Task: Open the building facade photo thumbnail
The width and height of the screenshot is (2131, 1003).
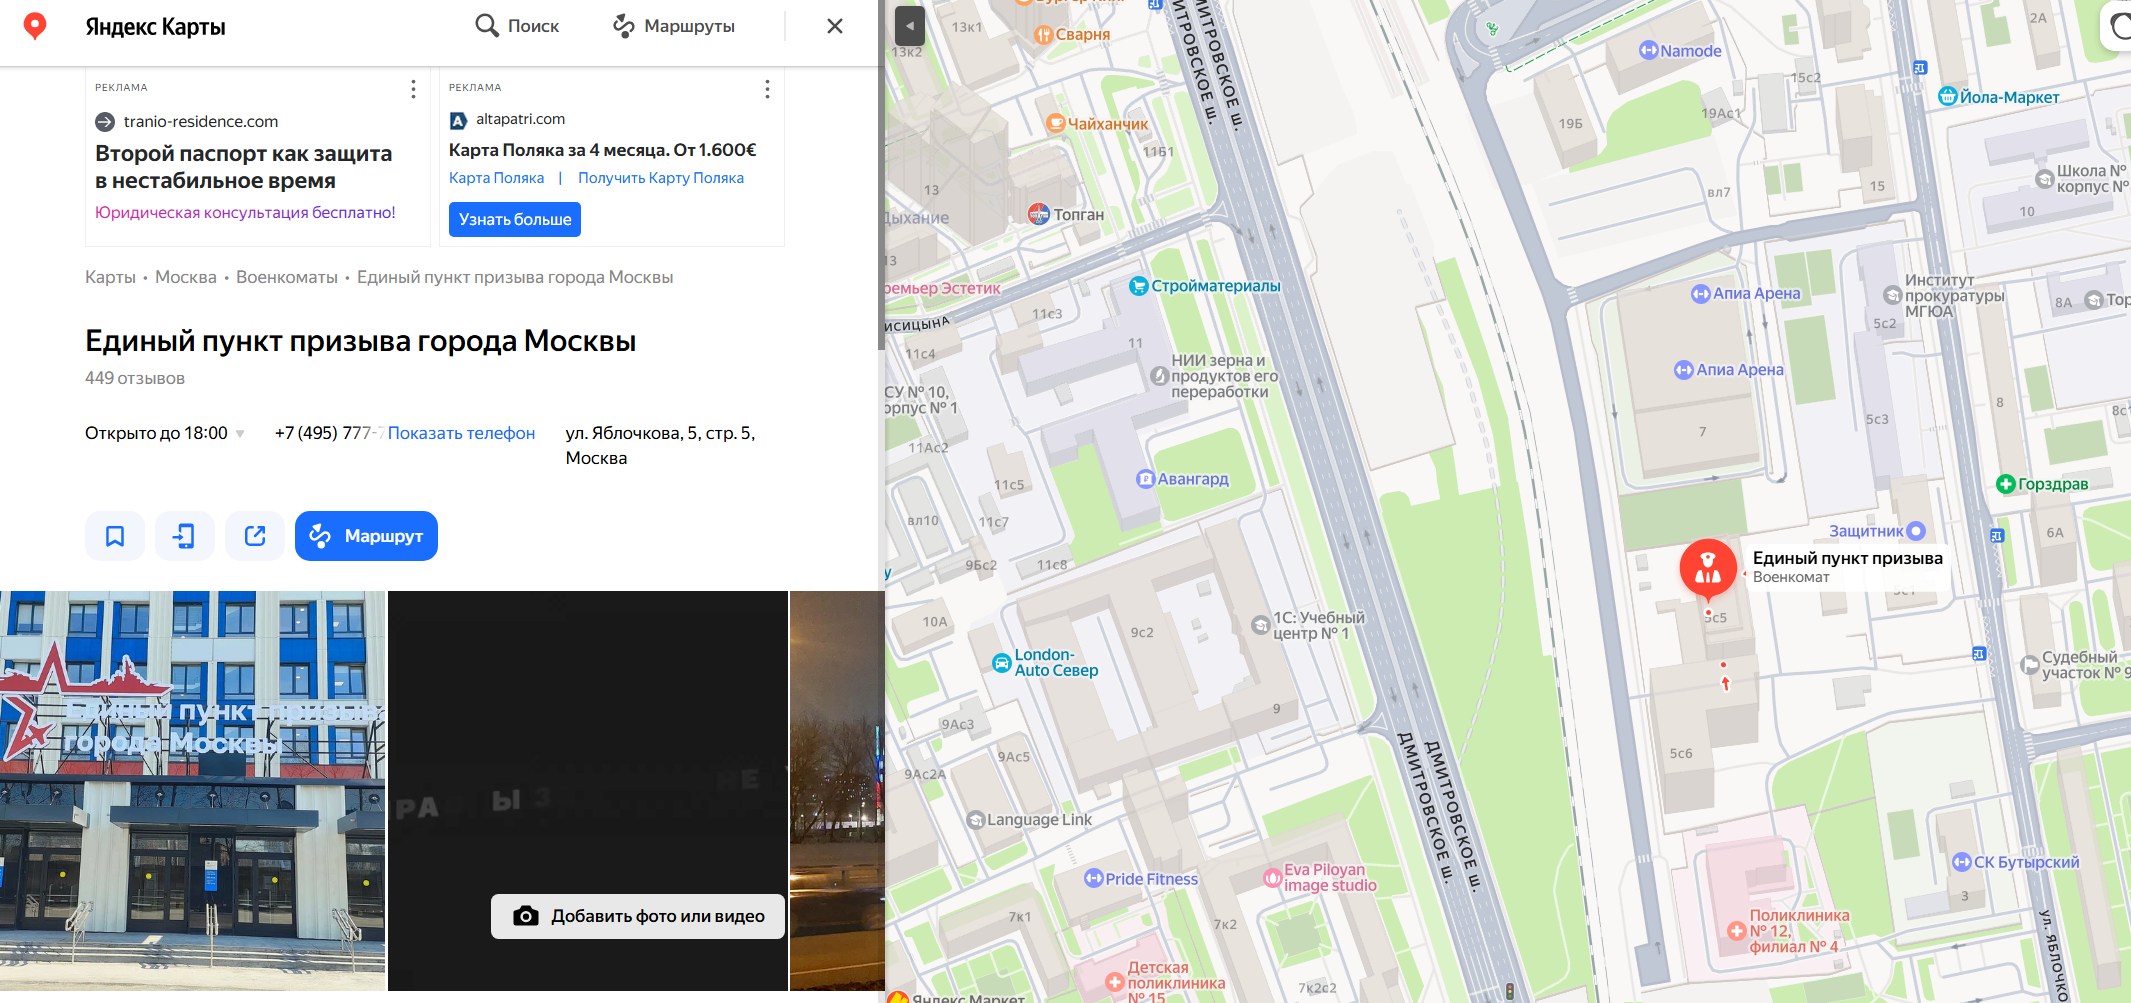Action: coord(192,791)
